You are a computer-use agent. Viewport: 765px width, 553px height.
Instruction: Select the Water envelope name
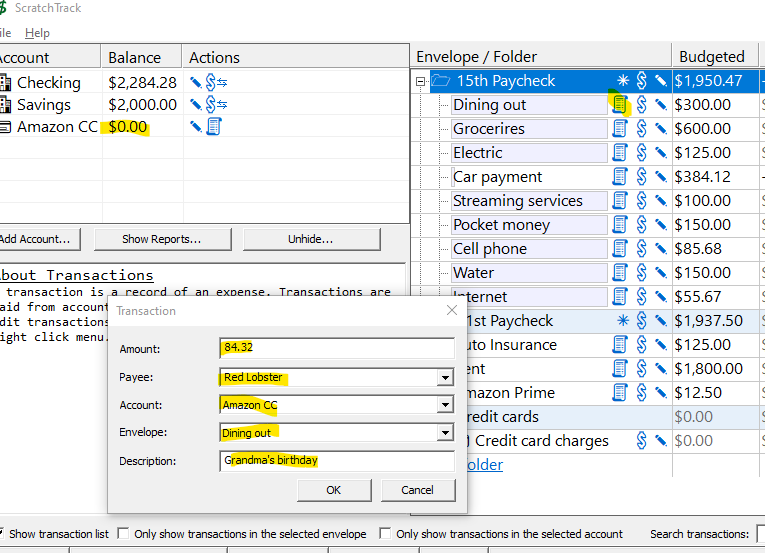474,272
